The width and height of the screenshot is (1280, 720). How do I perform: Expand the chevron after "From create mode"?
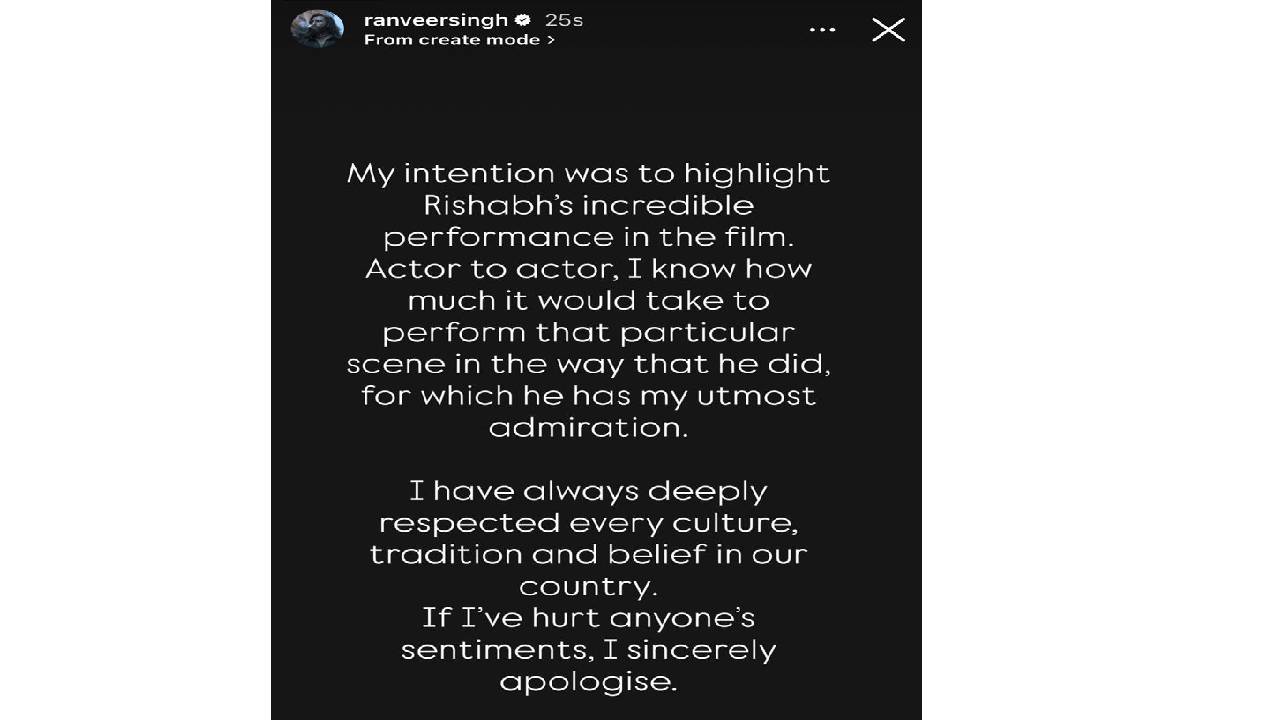point(551,40)
